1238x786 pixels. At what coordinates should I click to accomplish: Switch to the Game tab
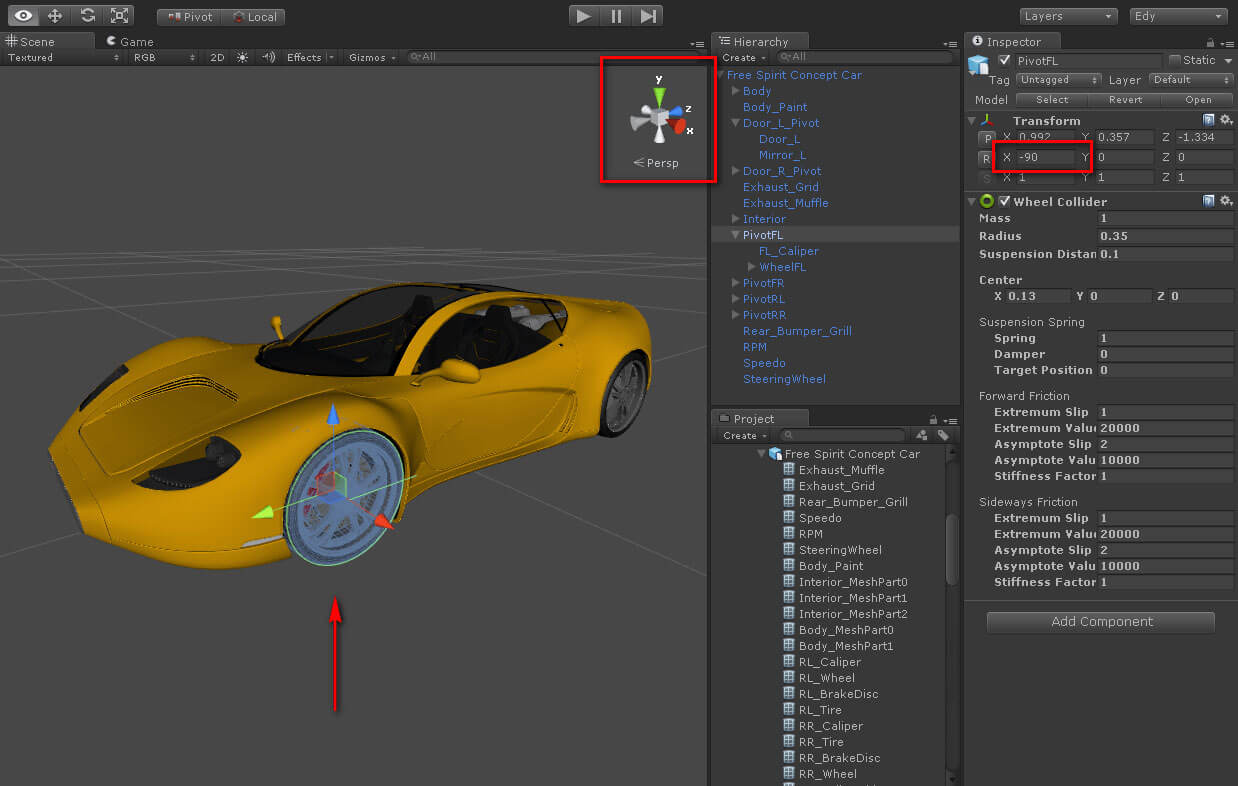tap(131, 42)
